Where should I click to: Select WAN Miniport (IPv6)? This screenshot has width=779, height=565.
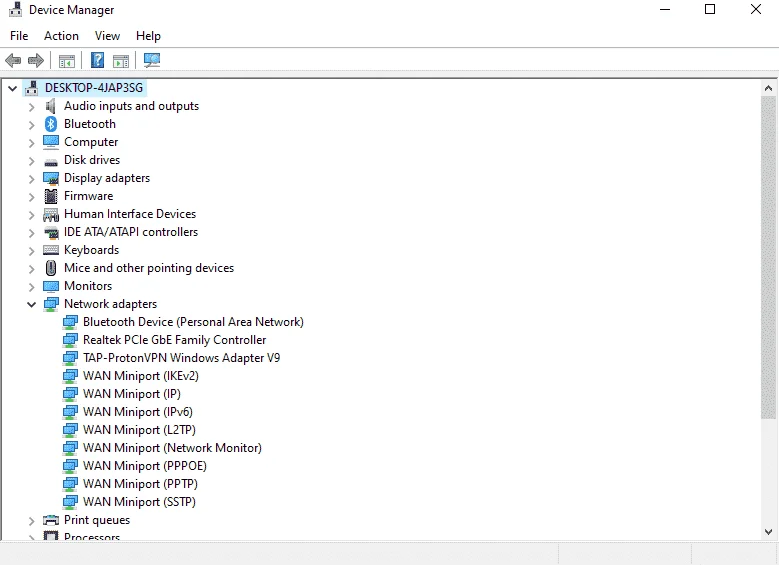(138, 411)
